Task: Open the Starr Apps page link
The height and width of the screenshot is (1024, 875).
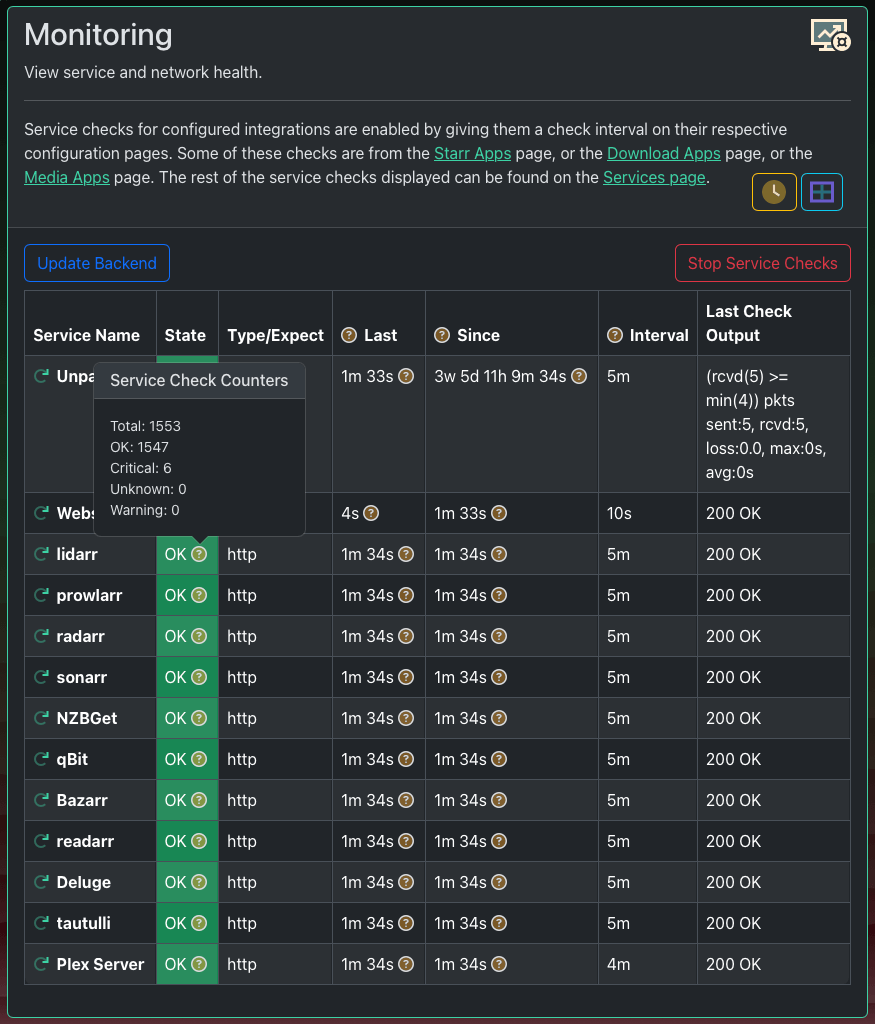Action: (472, 154)
